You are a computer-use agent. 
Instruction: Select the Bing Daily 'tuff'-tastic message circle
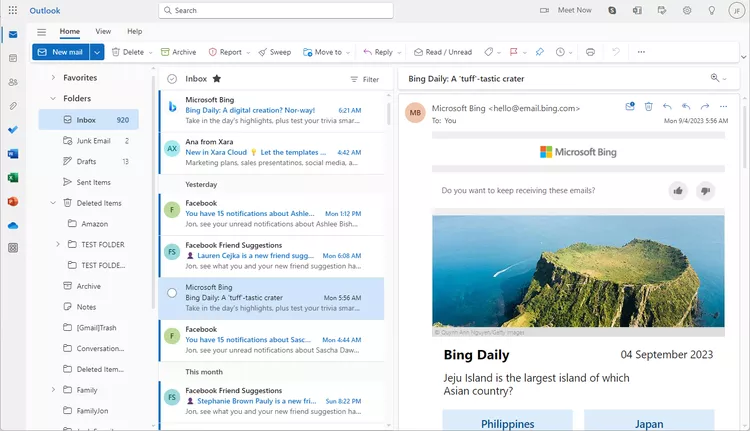172,293
